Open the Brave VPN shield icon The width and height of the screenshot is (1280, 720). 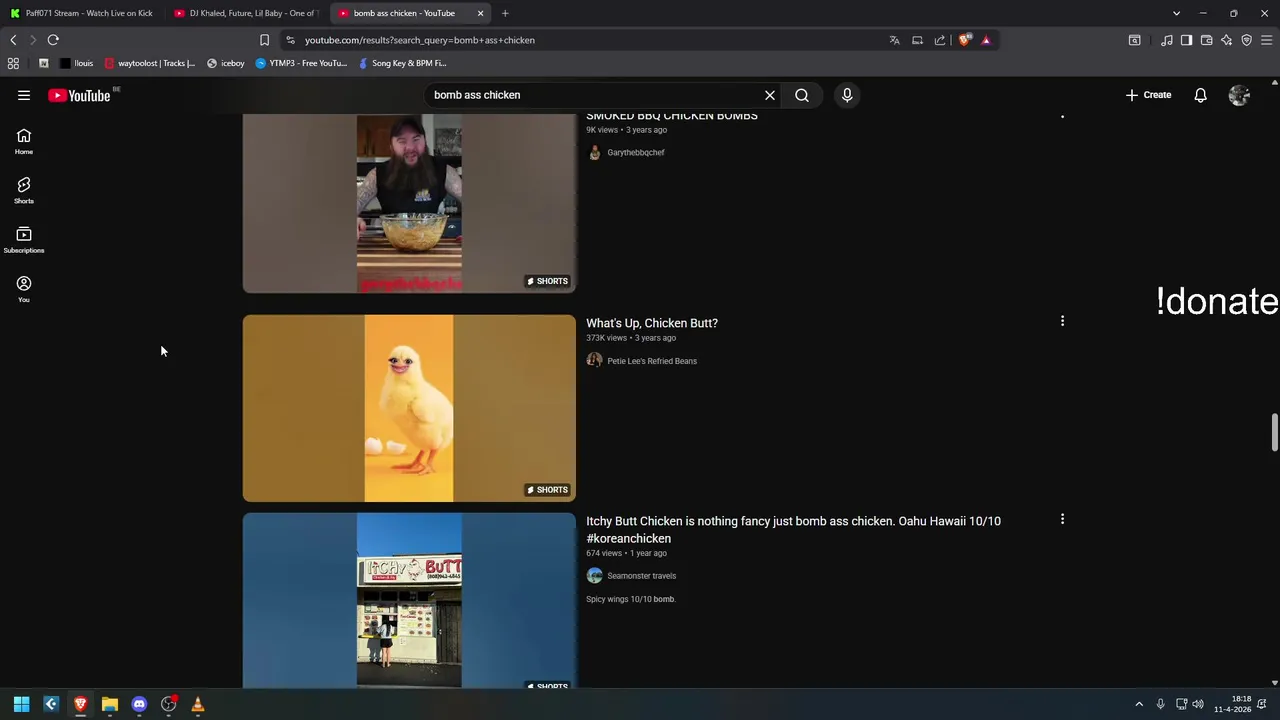click(1246, 40)
